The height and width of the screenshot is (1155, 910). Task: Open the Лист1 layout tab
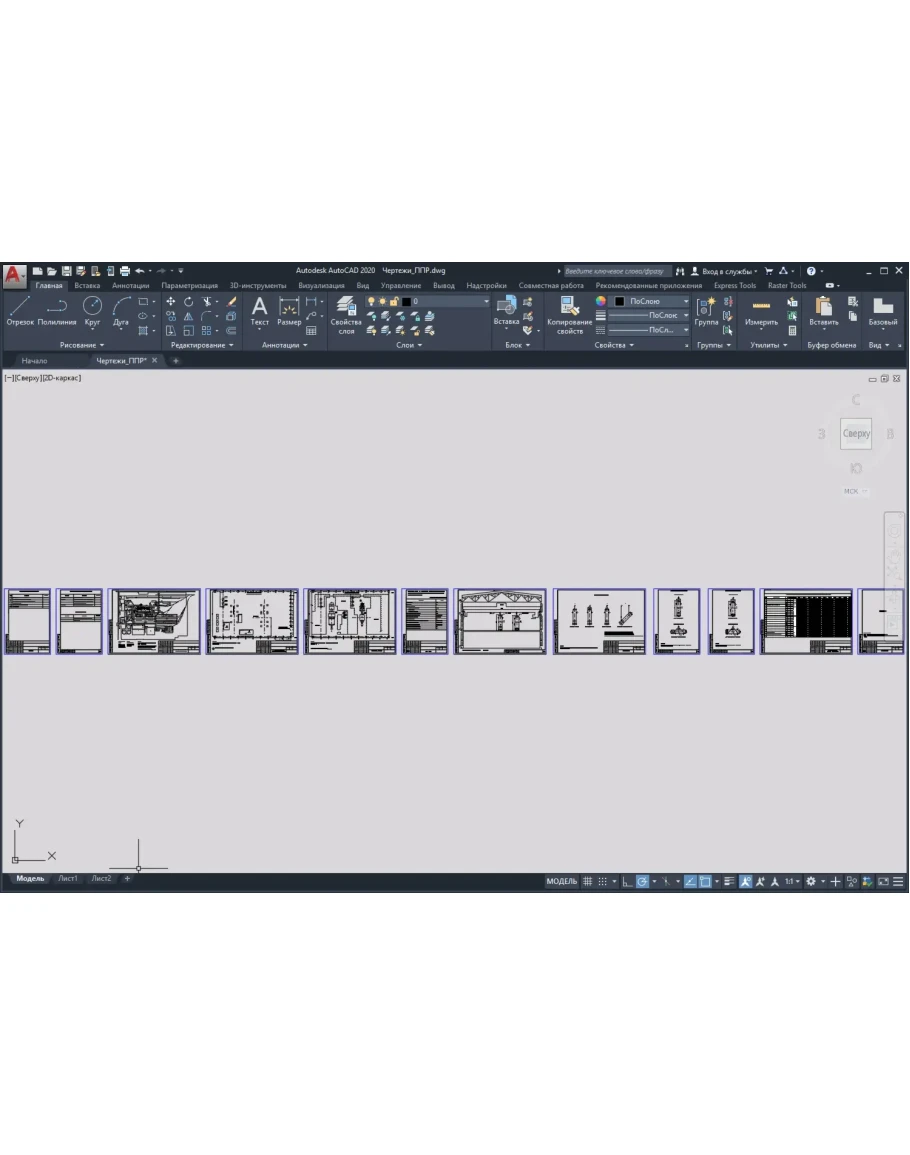point(67,879)
